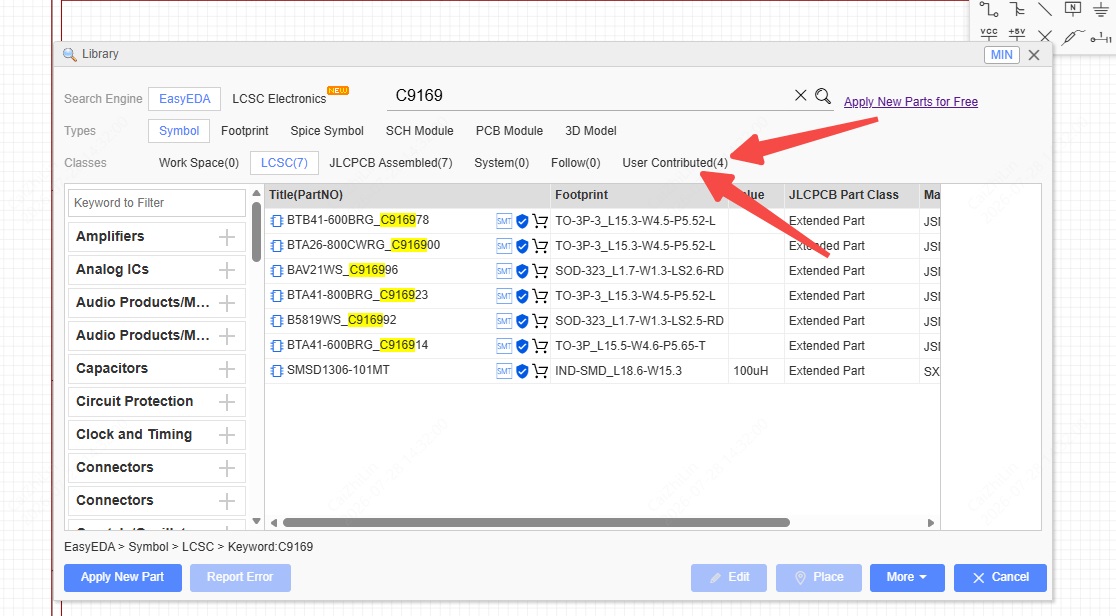
Task: Click verified shield on BAV21WS_C916996 row
Action: pos(522,271)
